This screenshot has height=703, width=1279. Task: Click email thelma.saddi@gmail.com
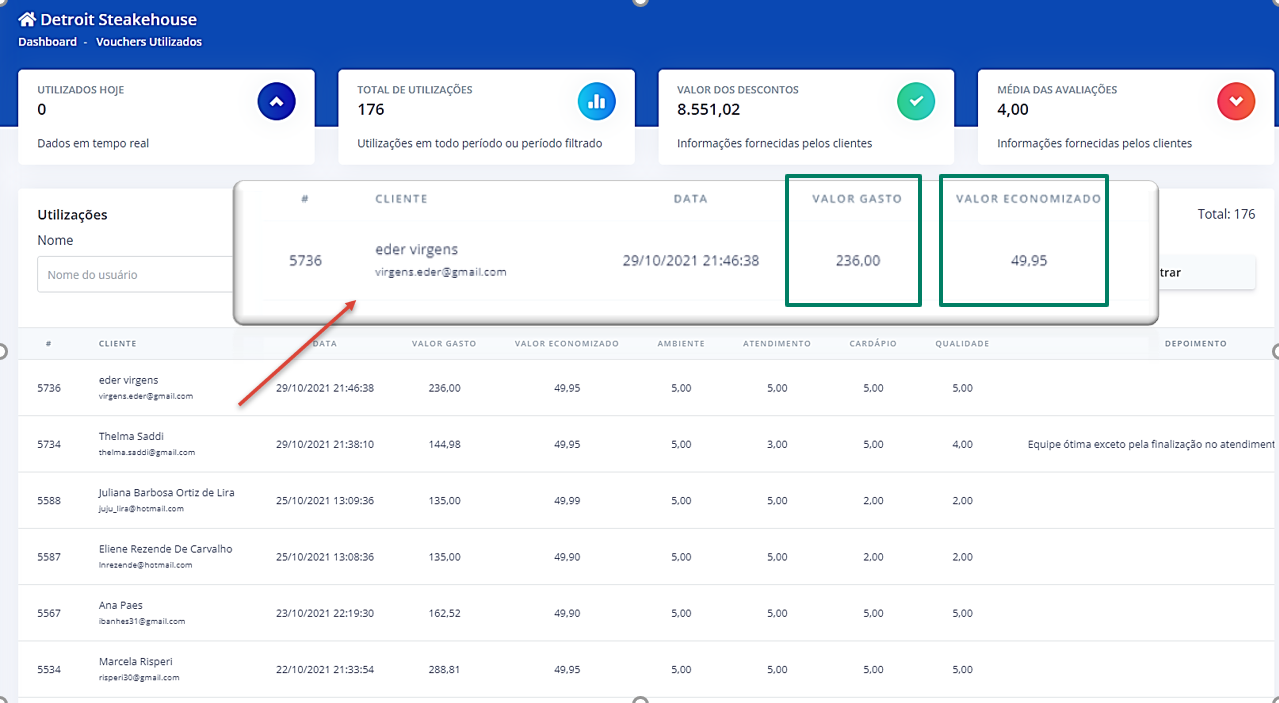point(147,453)
